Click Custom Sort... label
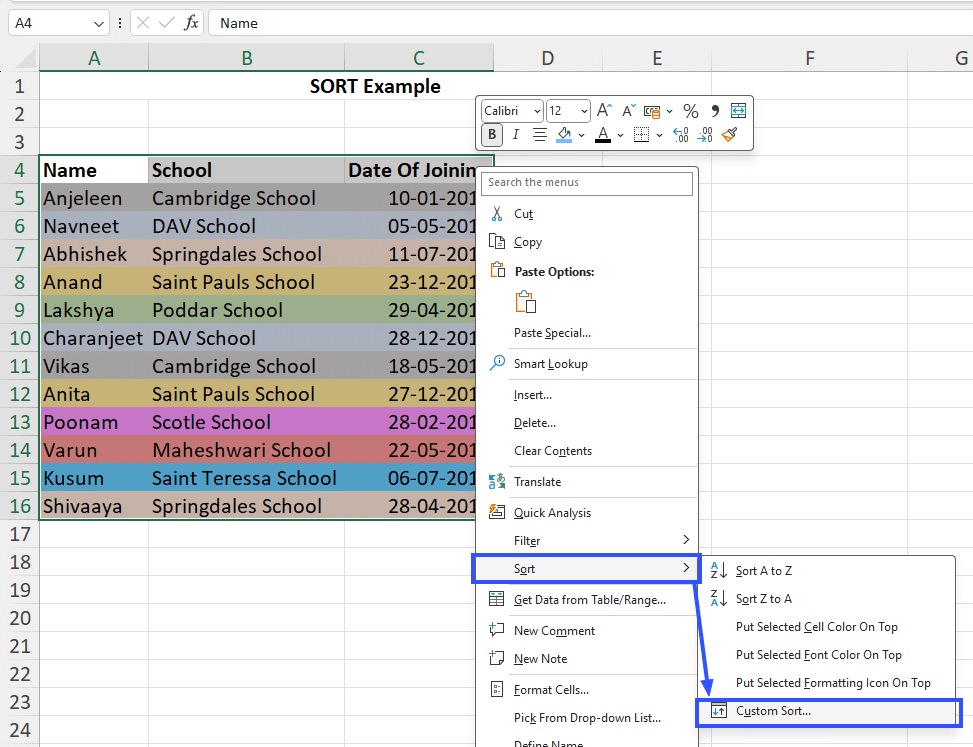The image size is (973, 747). pos(773,711)
